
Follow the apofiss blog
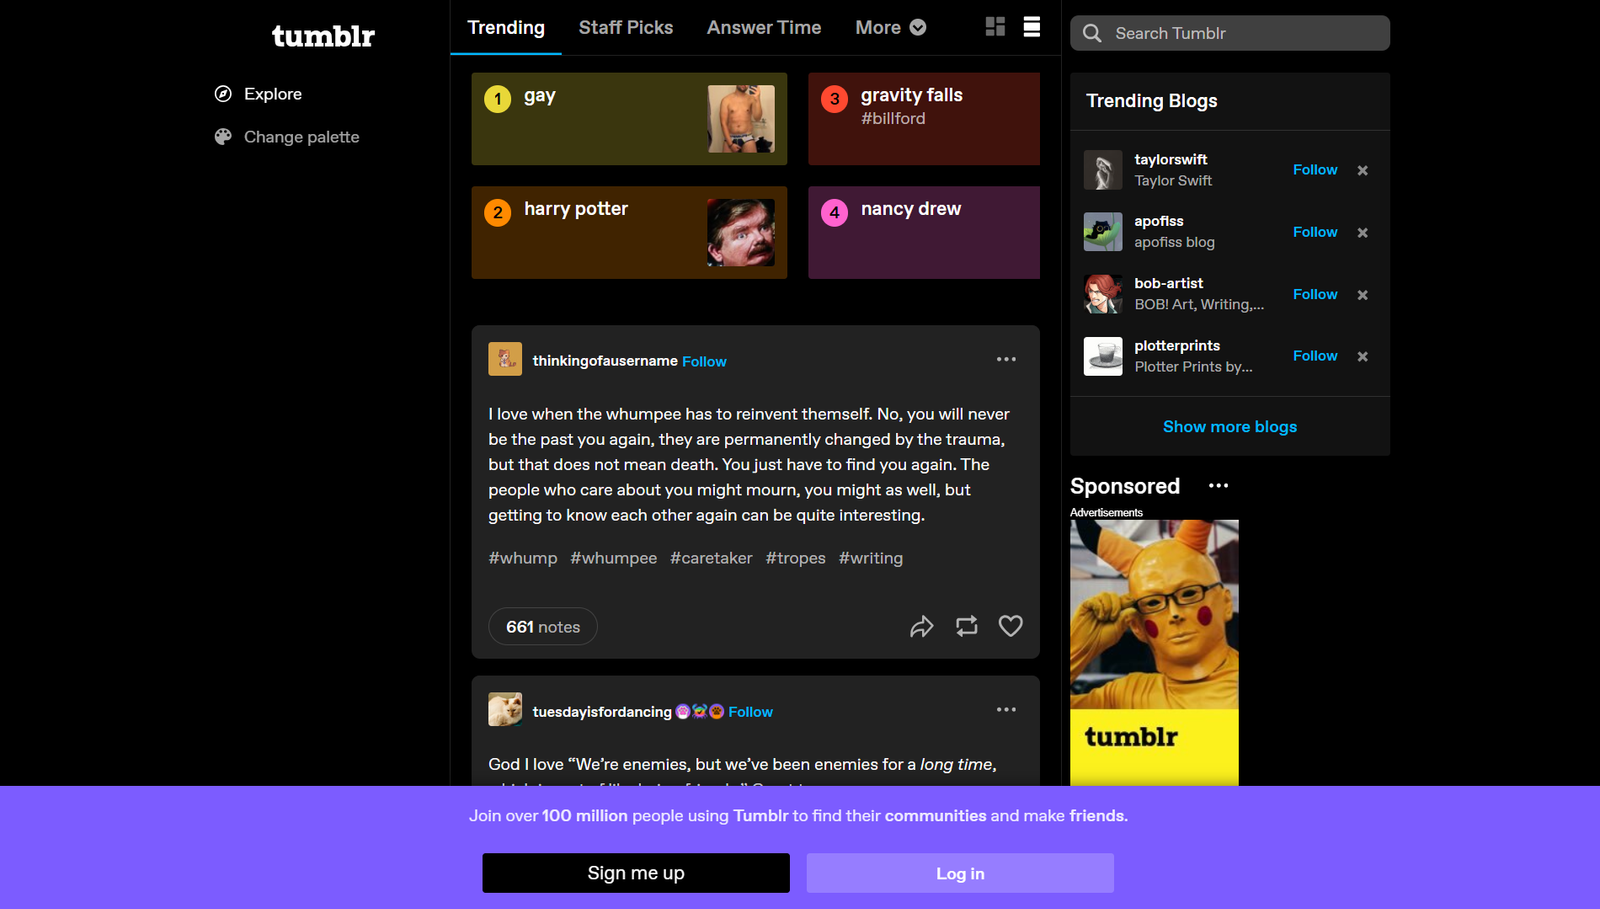coord(1315,232)
